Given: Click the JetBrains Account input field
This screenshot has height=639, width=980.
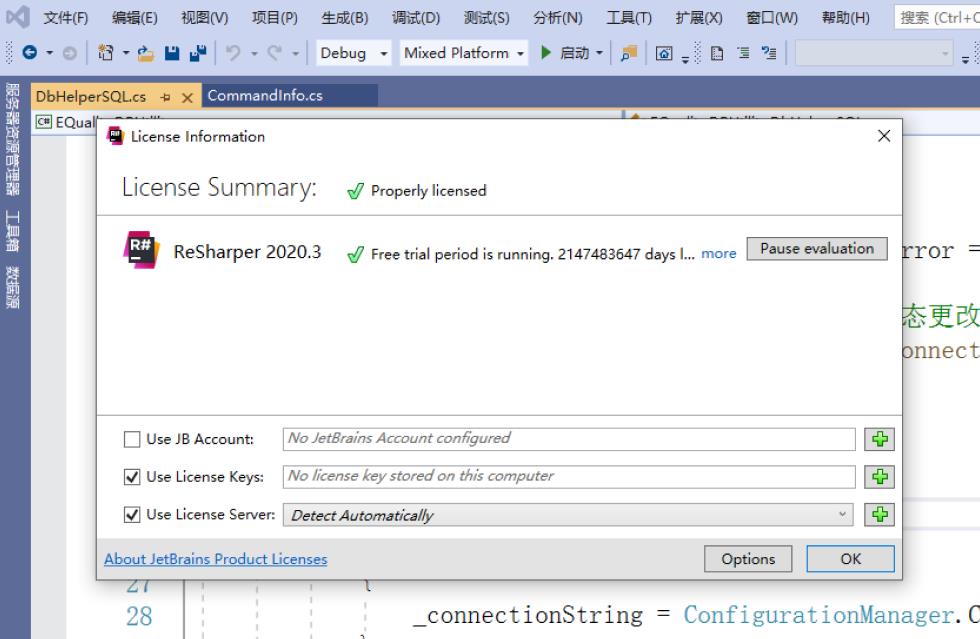Looking at the screenshot, I should (x=569, y=439).
